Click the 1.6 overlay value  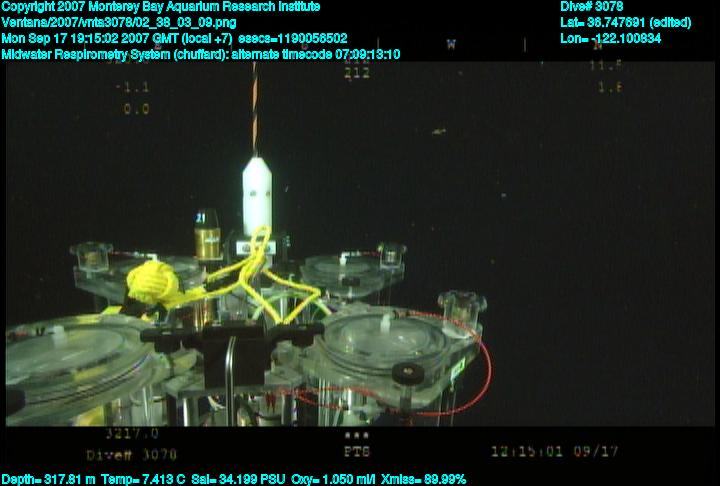[x=610, y=87]
